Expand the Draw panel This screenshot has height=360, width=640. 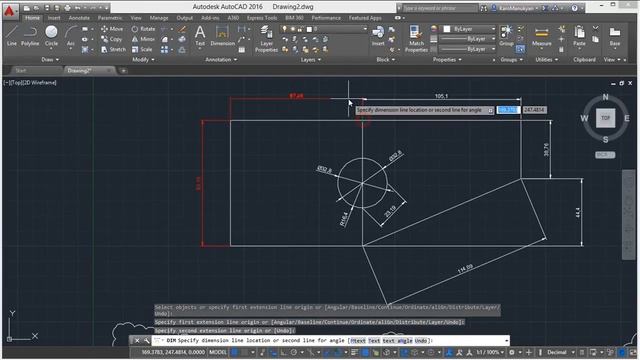[x=50, y=60]
